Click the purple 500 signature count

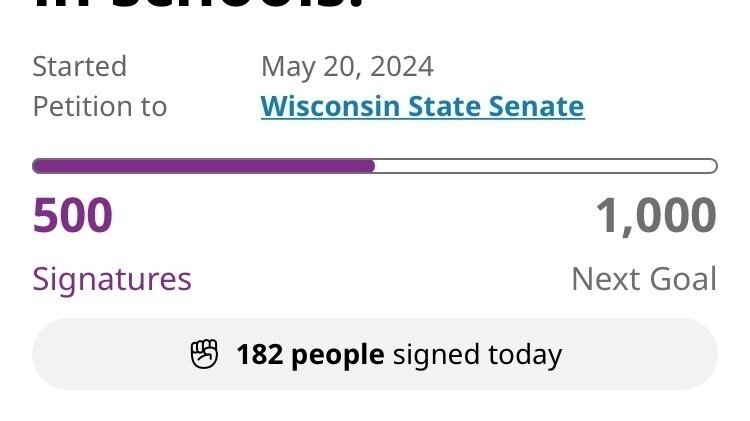[73, 216]
